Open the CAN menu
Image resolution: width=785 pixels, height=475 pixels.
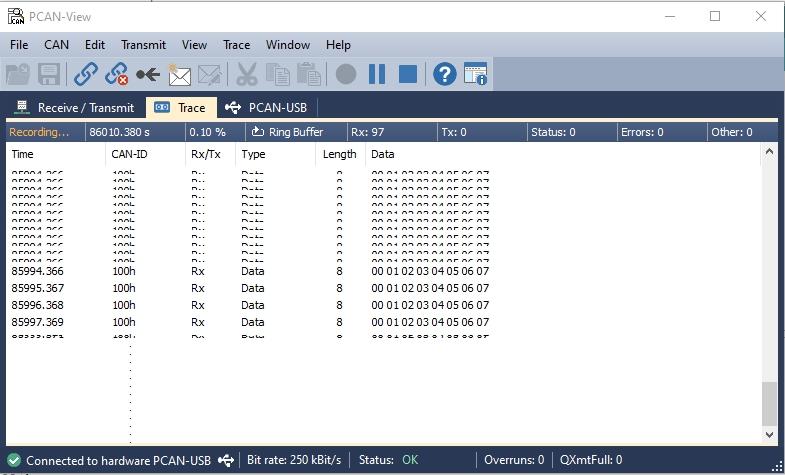point(57,45)
